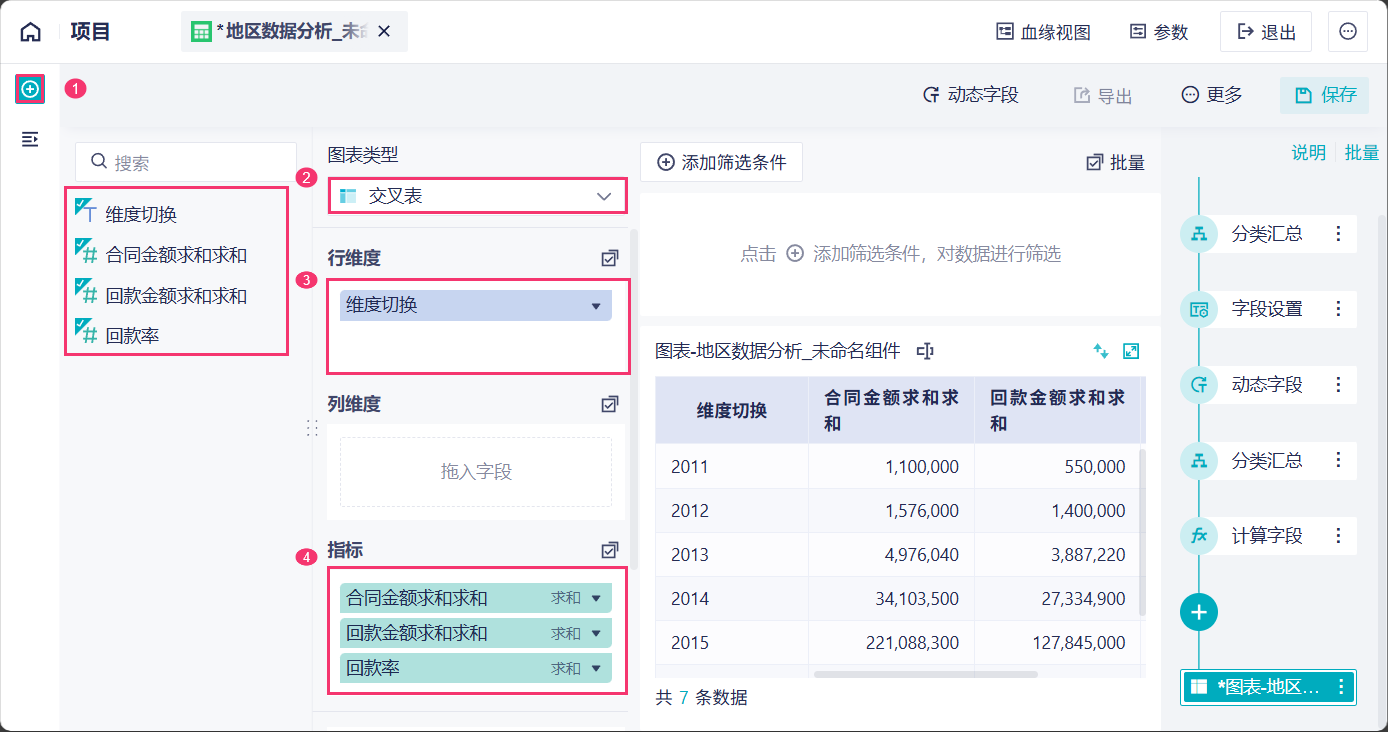Open the top-right ellipsis more options
Viewport: 1388px width, 732px height.
(1347, 32)
